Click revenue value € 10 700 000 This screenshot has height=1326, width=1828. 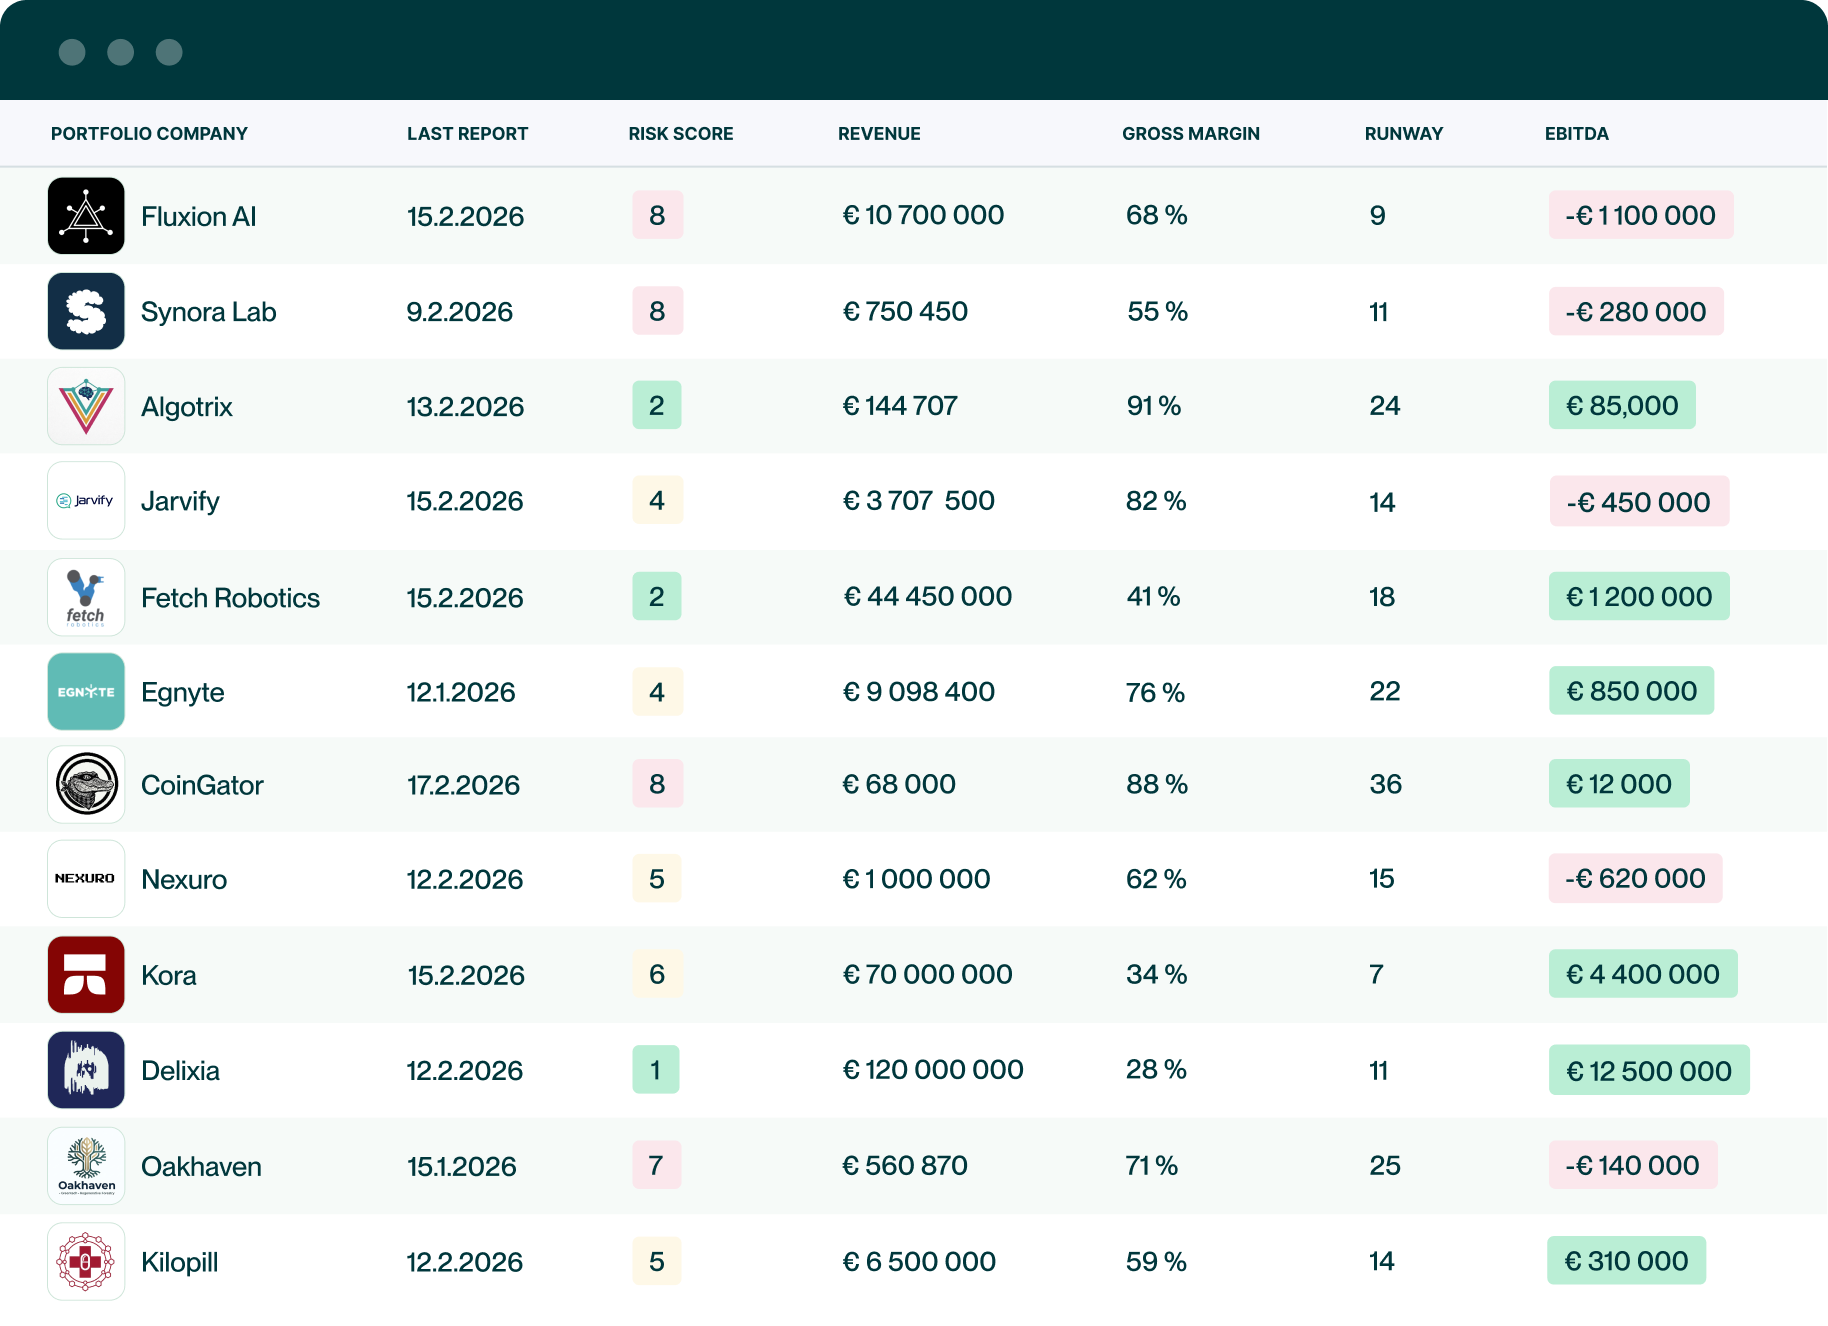[923, 215]
